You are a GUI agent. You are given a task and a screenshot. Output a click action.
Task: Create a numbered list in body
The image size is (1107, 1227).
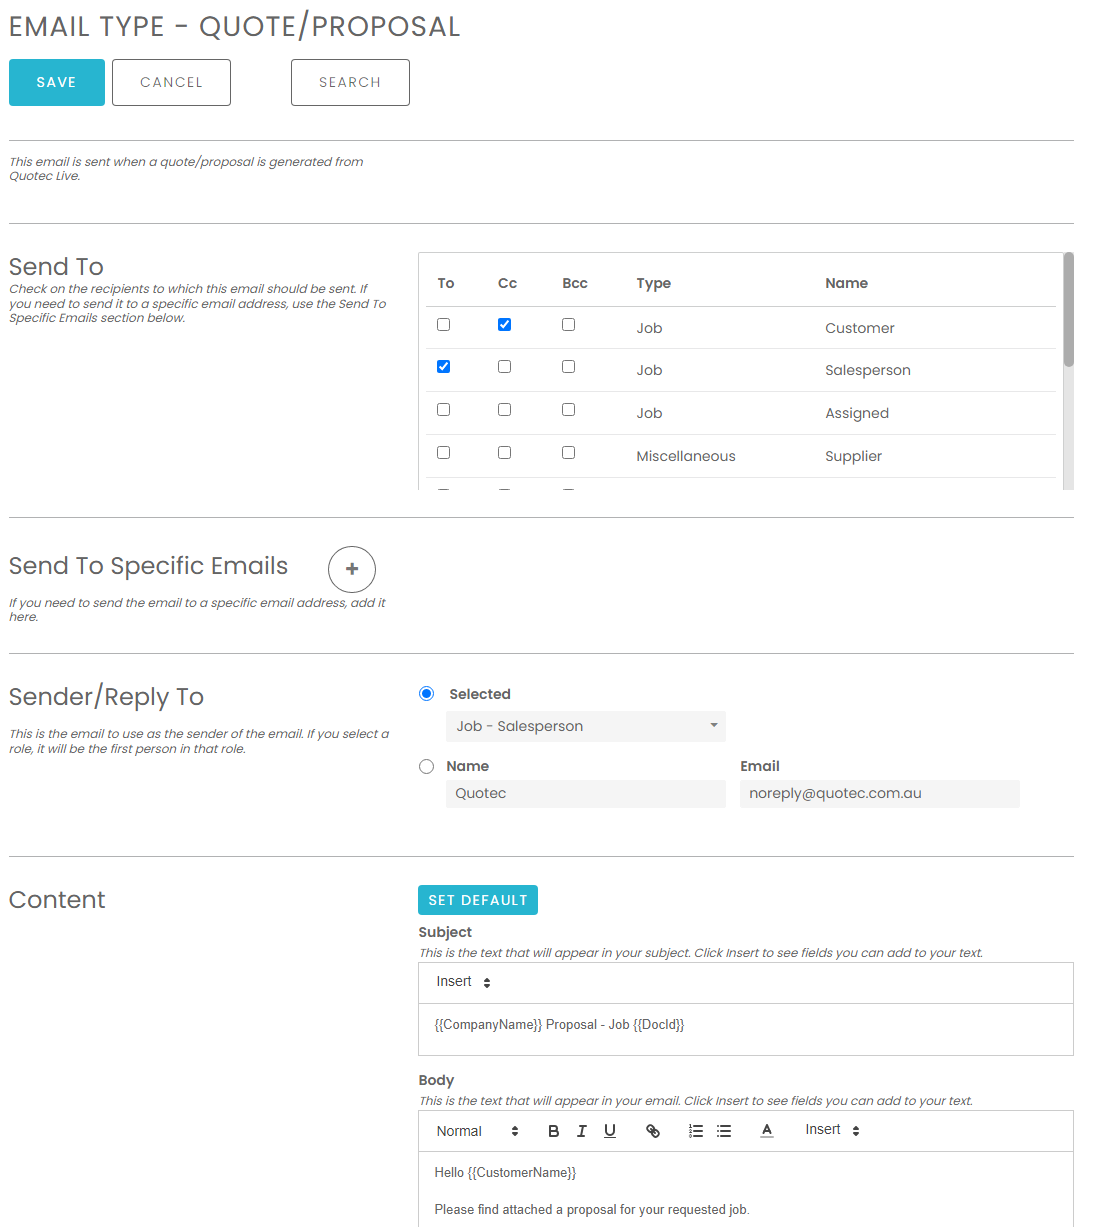pos(696,1131)
